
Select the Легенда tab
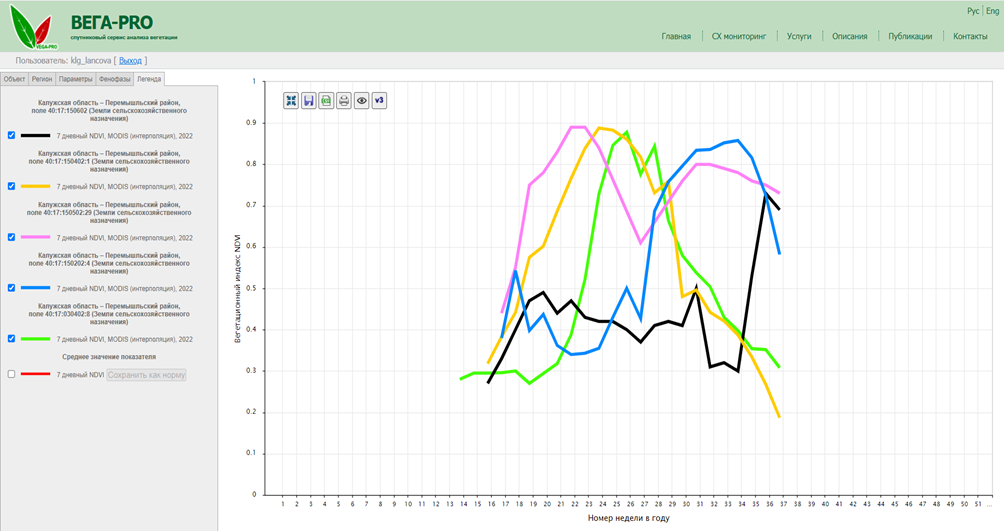coord(149,79)
